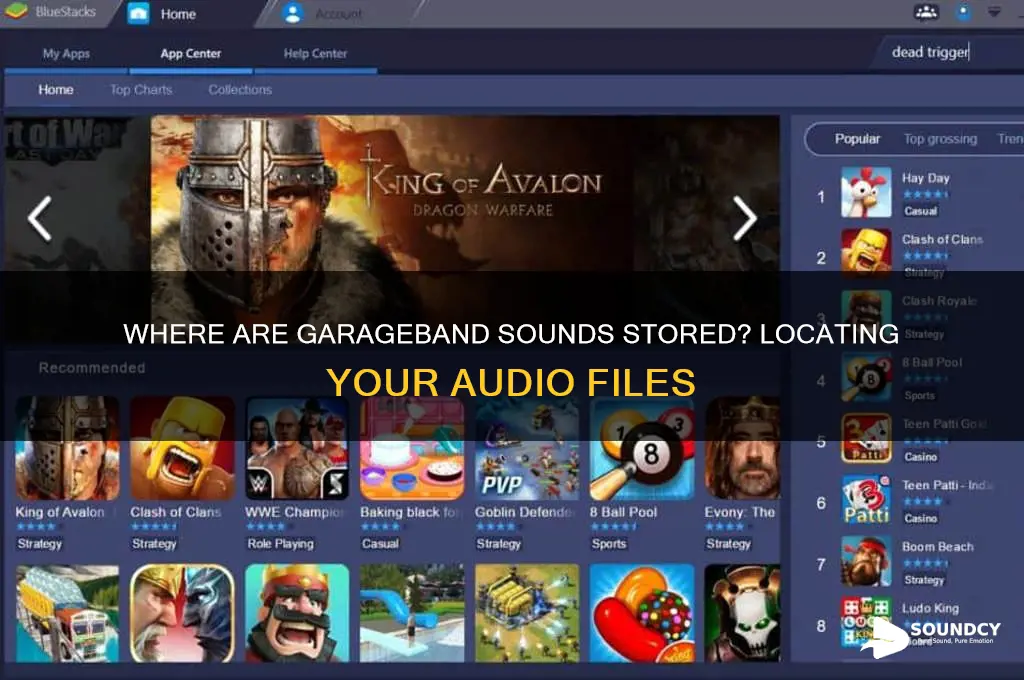Select the Top grossing ranking tab
This screenshot has width=1024, height=680.
tap(940, 139)
